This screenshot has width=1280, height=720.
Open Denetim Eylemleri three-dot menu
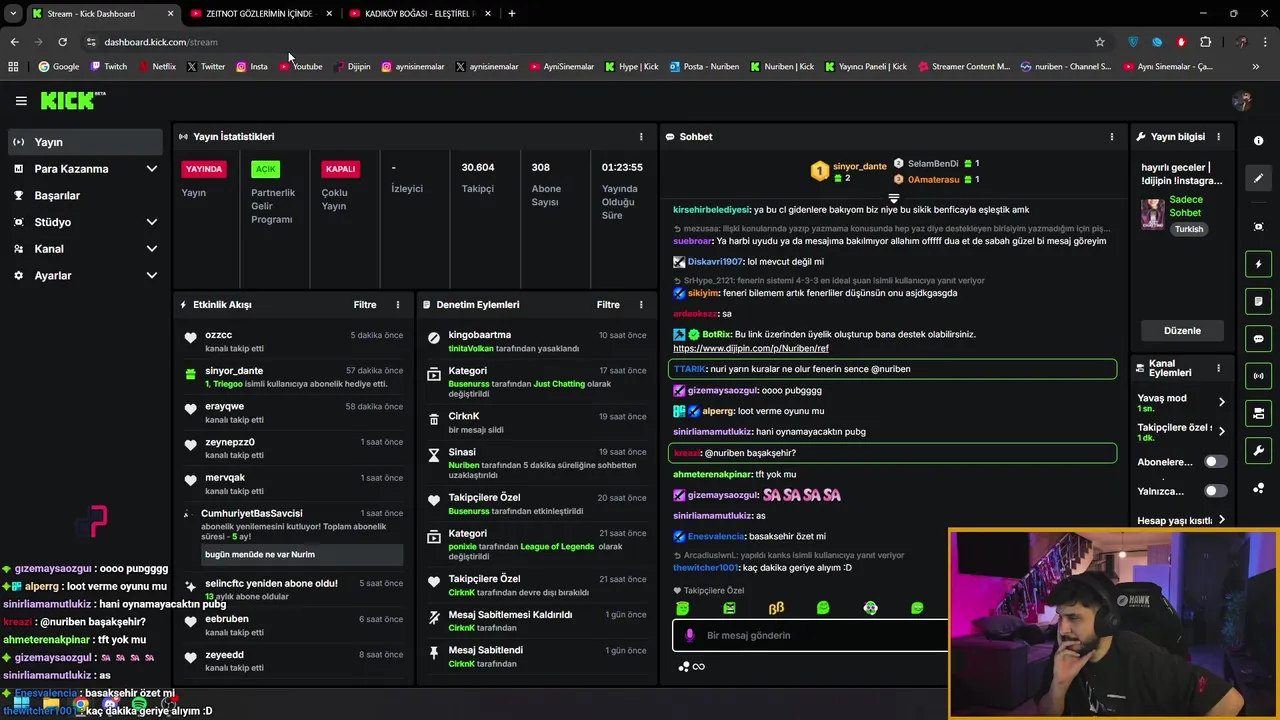(641, 305)
